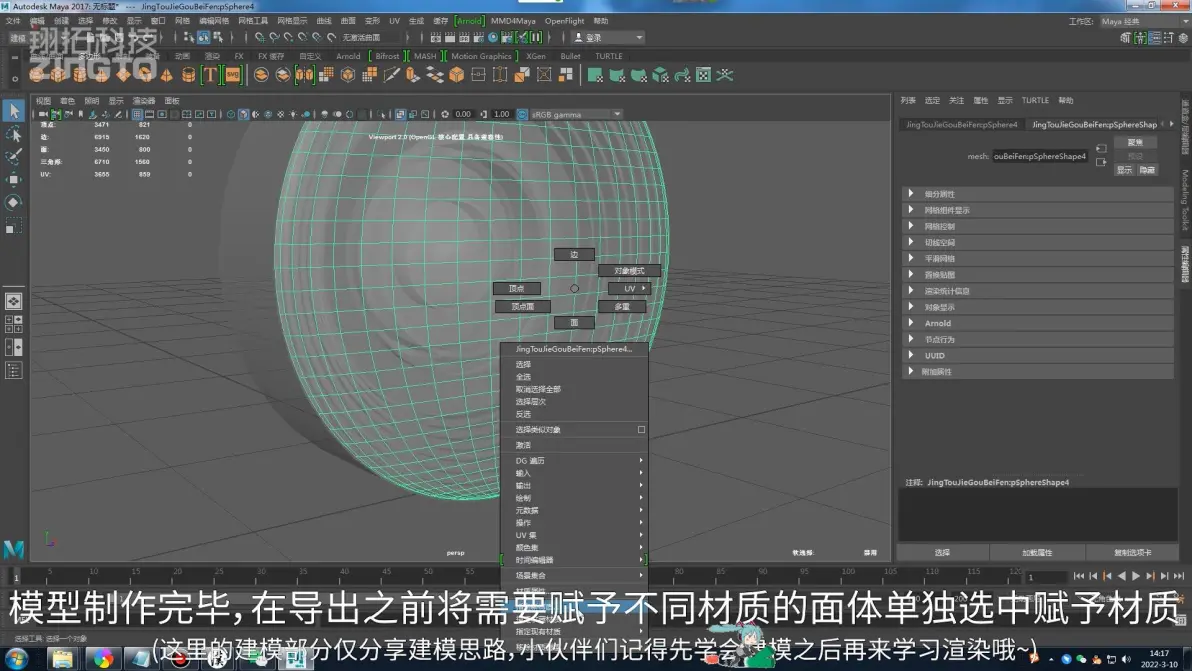Image resolution: width=1192 pixels, height=671 pixels.
Task: Open the Chrome icon in Windows taskbar
Action: [103, 658]
